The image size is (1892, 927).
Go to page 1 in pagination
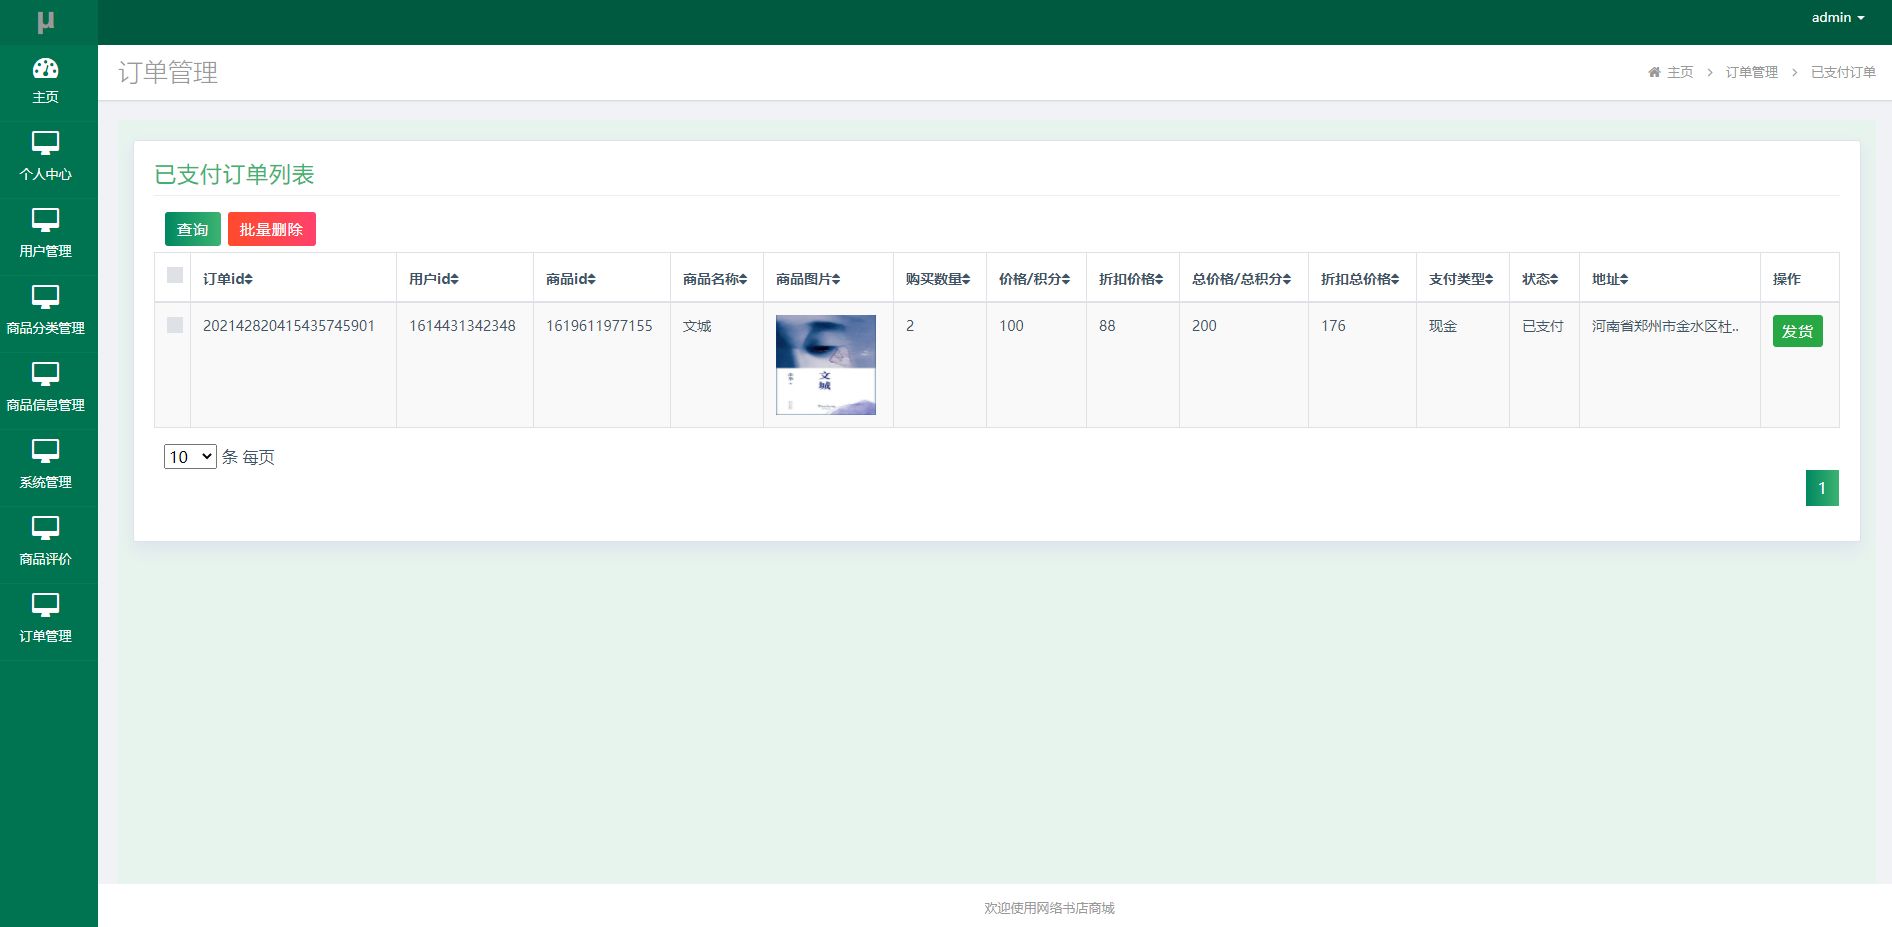[x=1822, y=488]
